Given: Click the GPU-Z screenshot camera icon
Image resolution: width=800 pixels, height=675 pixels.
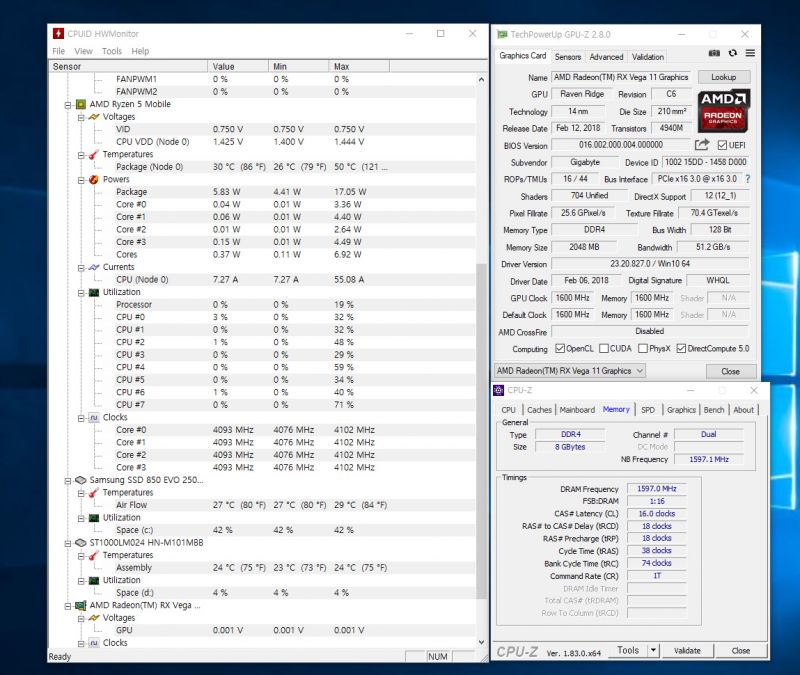Looking at the screenshot, I should point(714,53).
